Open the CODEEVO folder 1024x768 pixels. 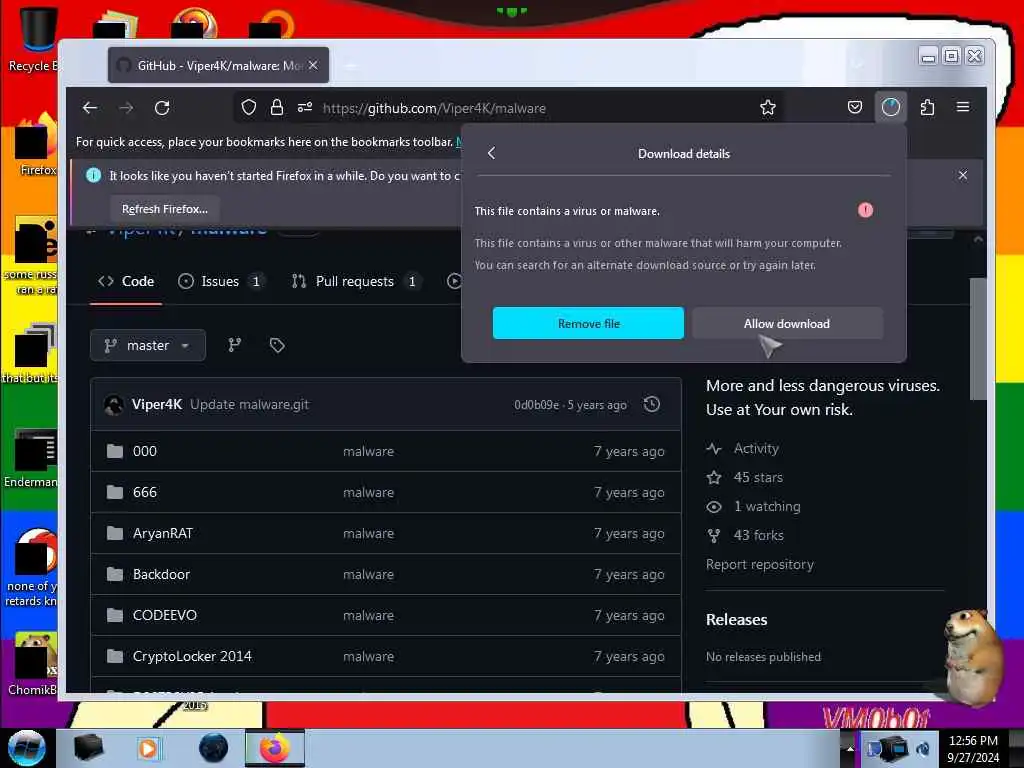(165, 615)
